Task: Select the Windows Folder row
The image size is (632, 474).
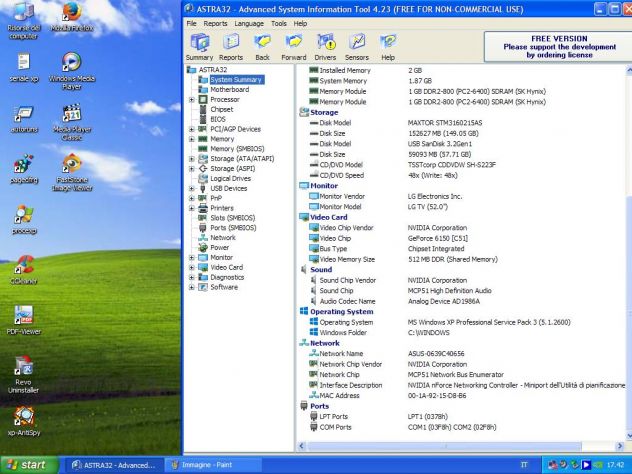Action: 379,333
